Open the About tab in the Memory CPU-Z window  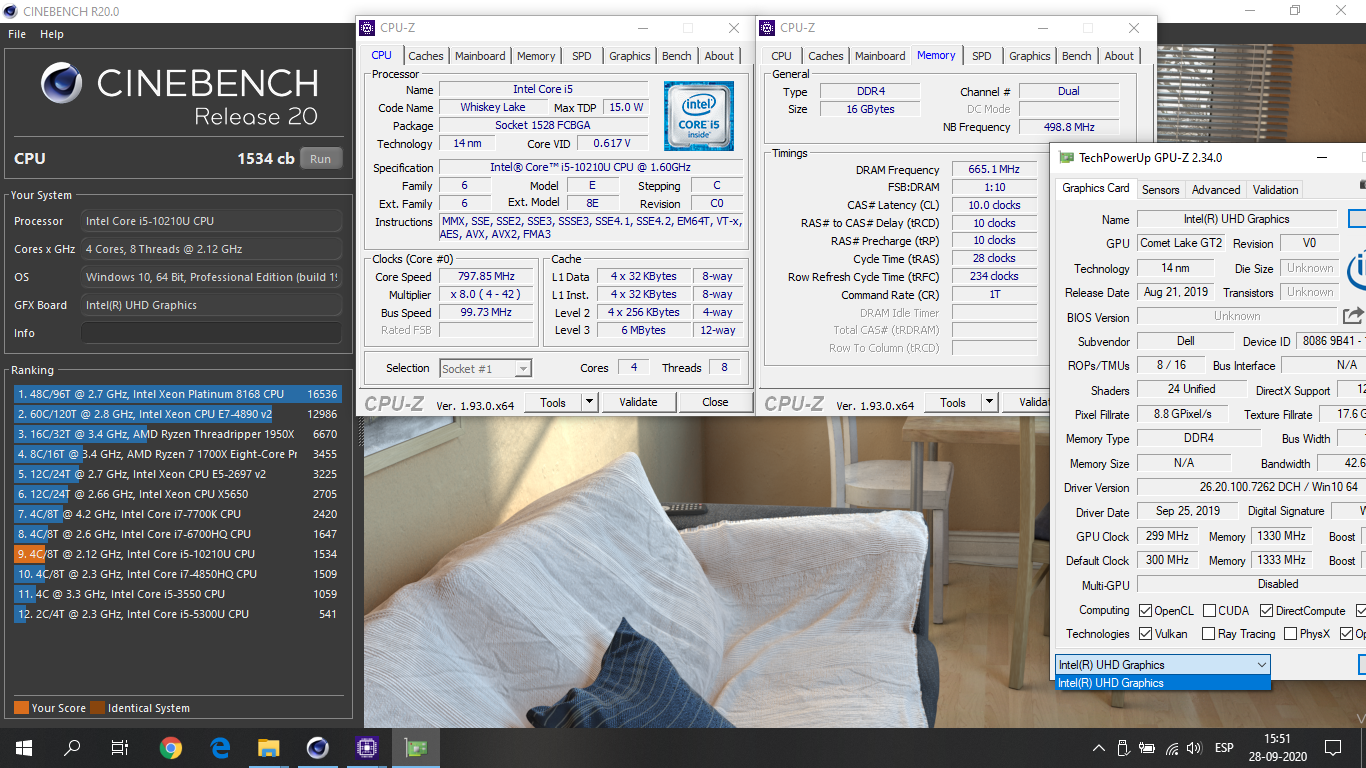point(1119,56)
